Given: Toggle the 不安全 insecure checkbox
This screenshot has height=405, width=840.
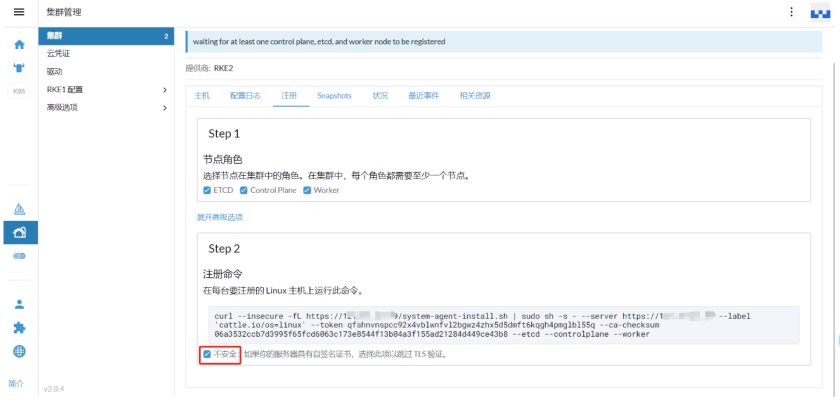Looking at the screenshot, I should pos(207,354).
